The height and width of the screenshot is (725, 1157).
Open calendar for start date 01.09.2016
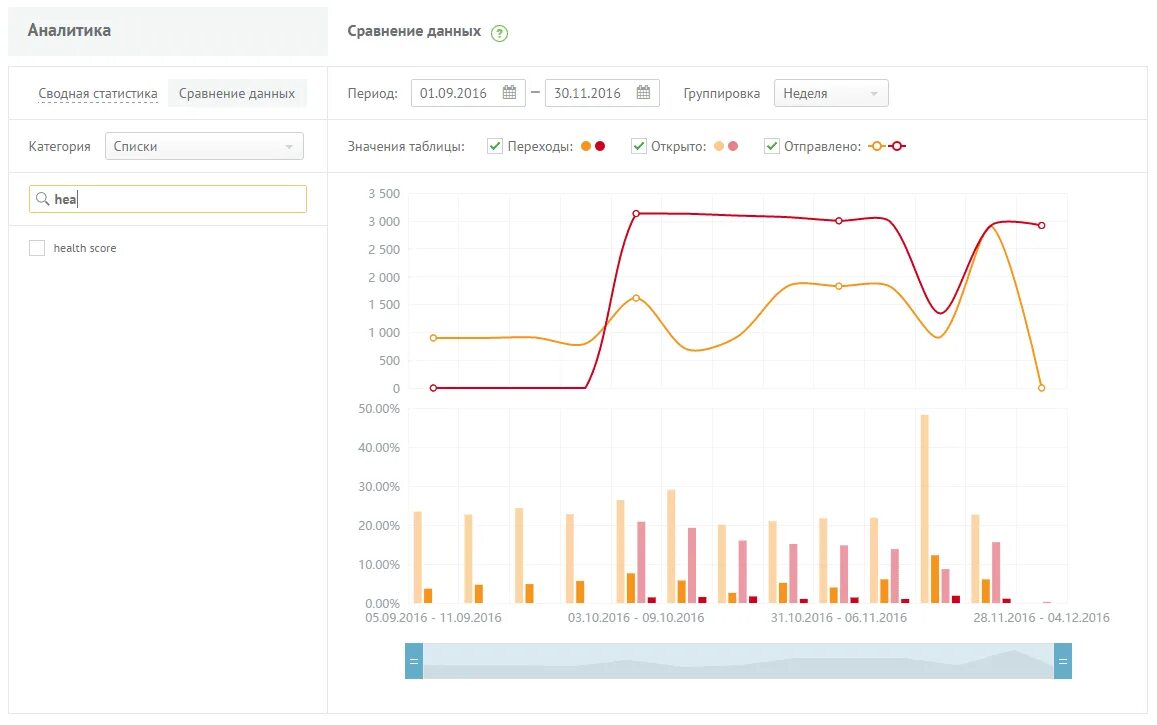[x=509, y=93]
